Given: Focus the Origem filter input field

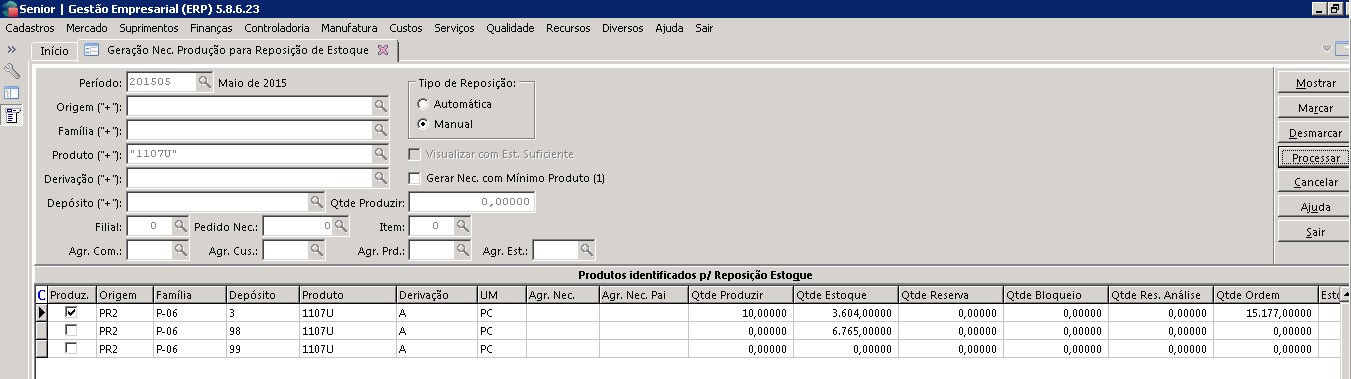Looking at the screenshot, I should click(x=249, y=106).
